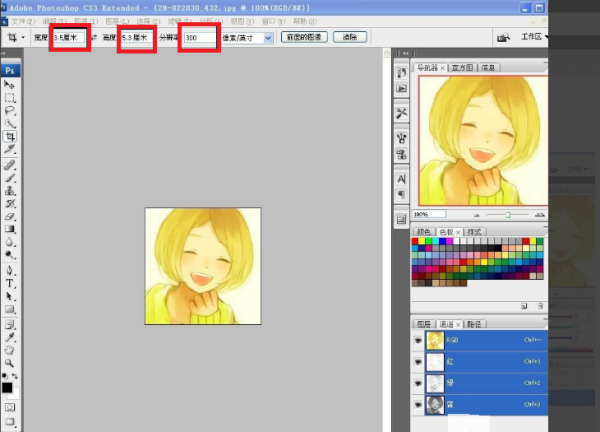
Task: Open the History panel from the dock
Action: coord(401,72)
